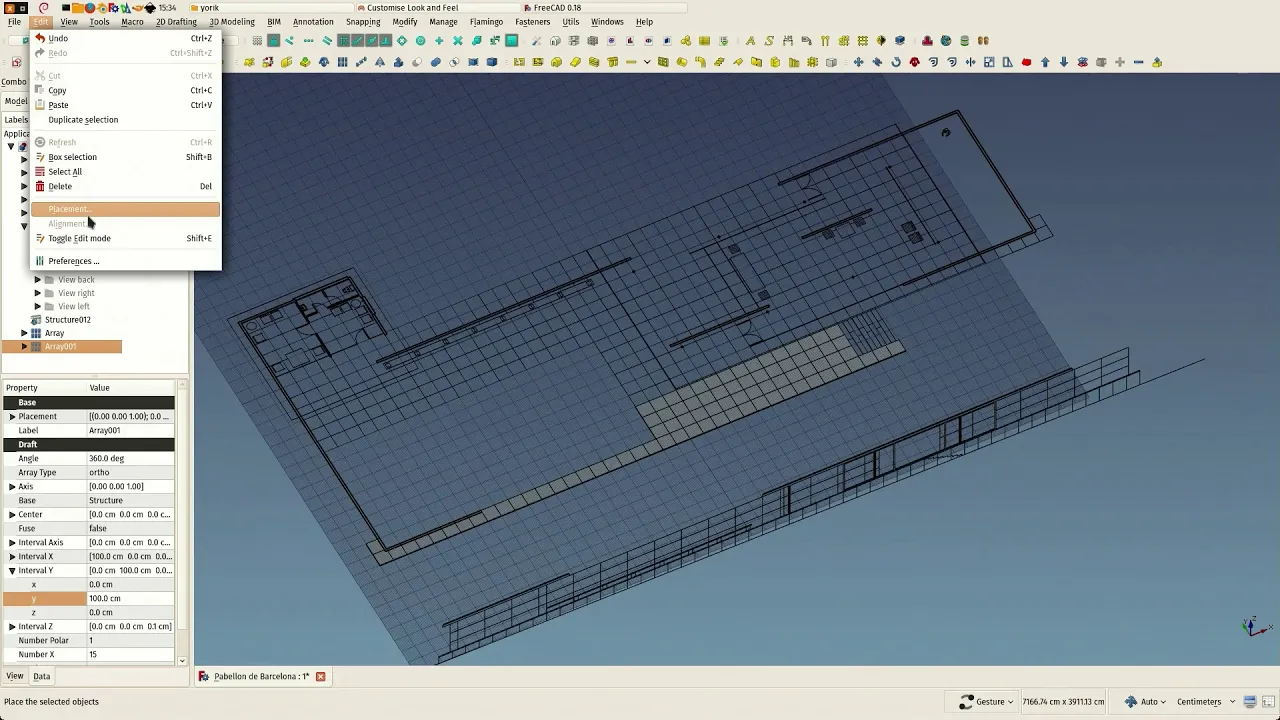
Task: Close the Pabellon de Barcelona document tab
Action: pyautogui.click(x=320, y=676)
